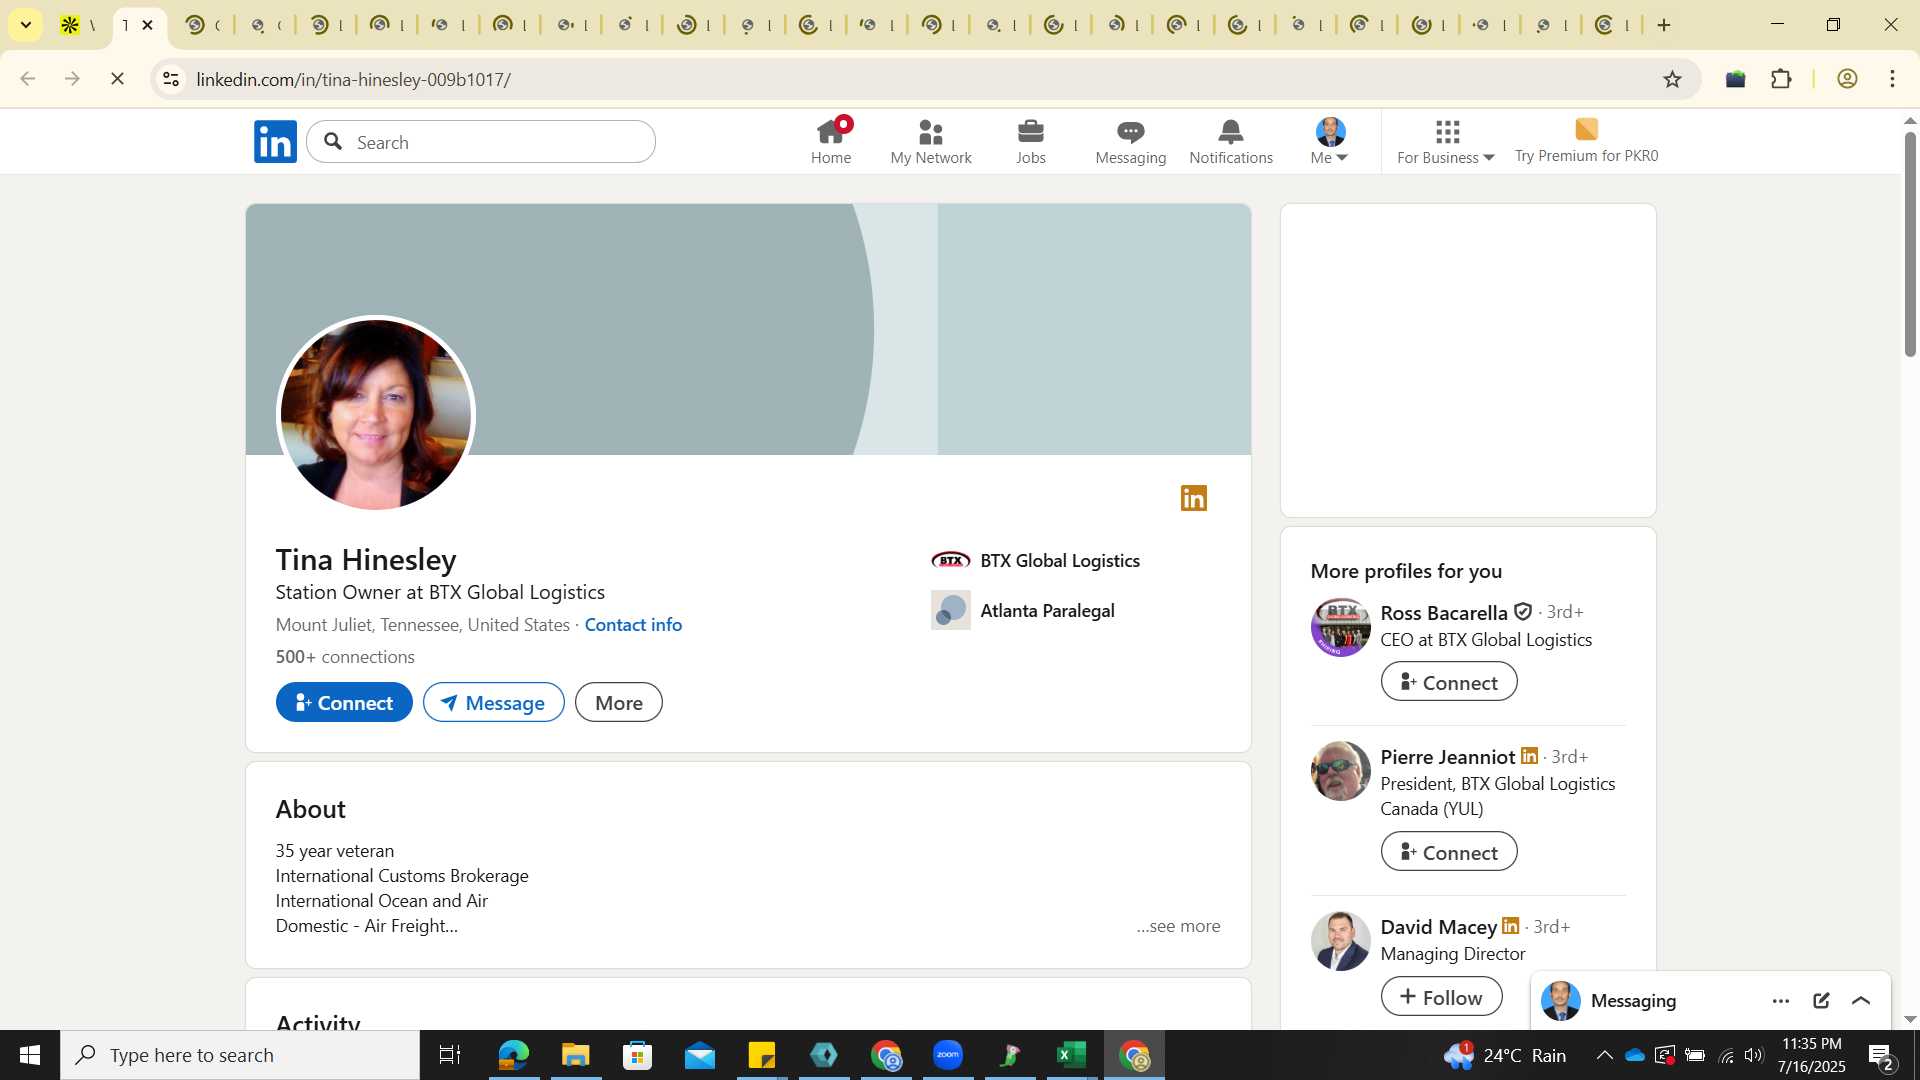Viewport: 1920px width, 1080px height.
Task: Close the current LinkedIn tab
Action: pyautogui.click(x=148, y=25)
